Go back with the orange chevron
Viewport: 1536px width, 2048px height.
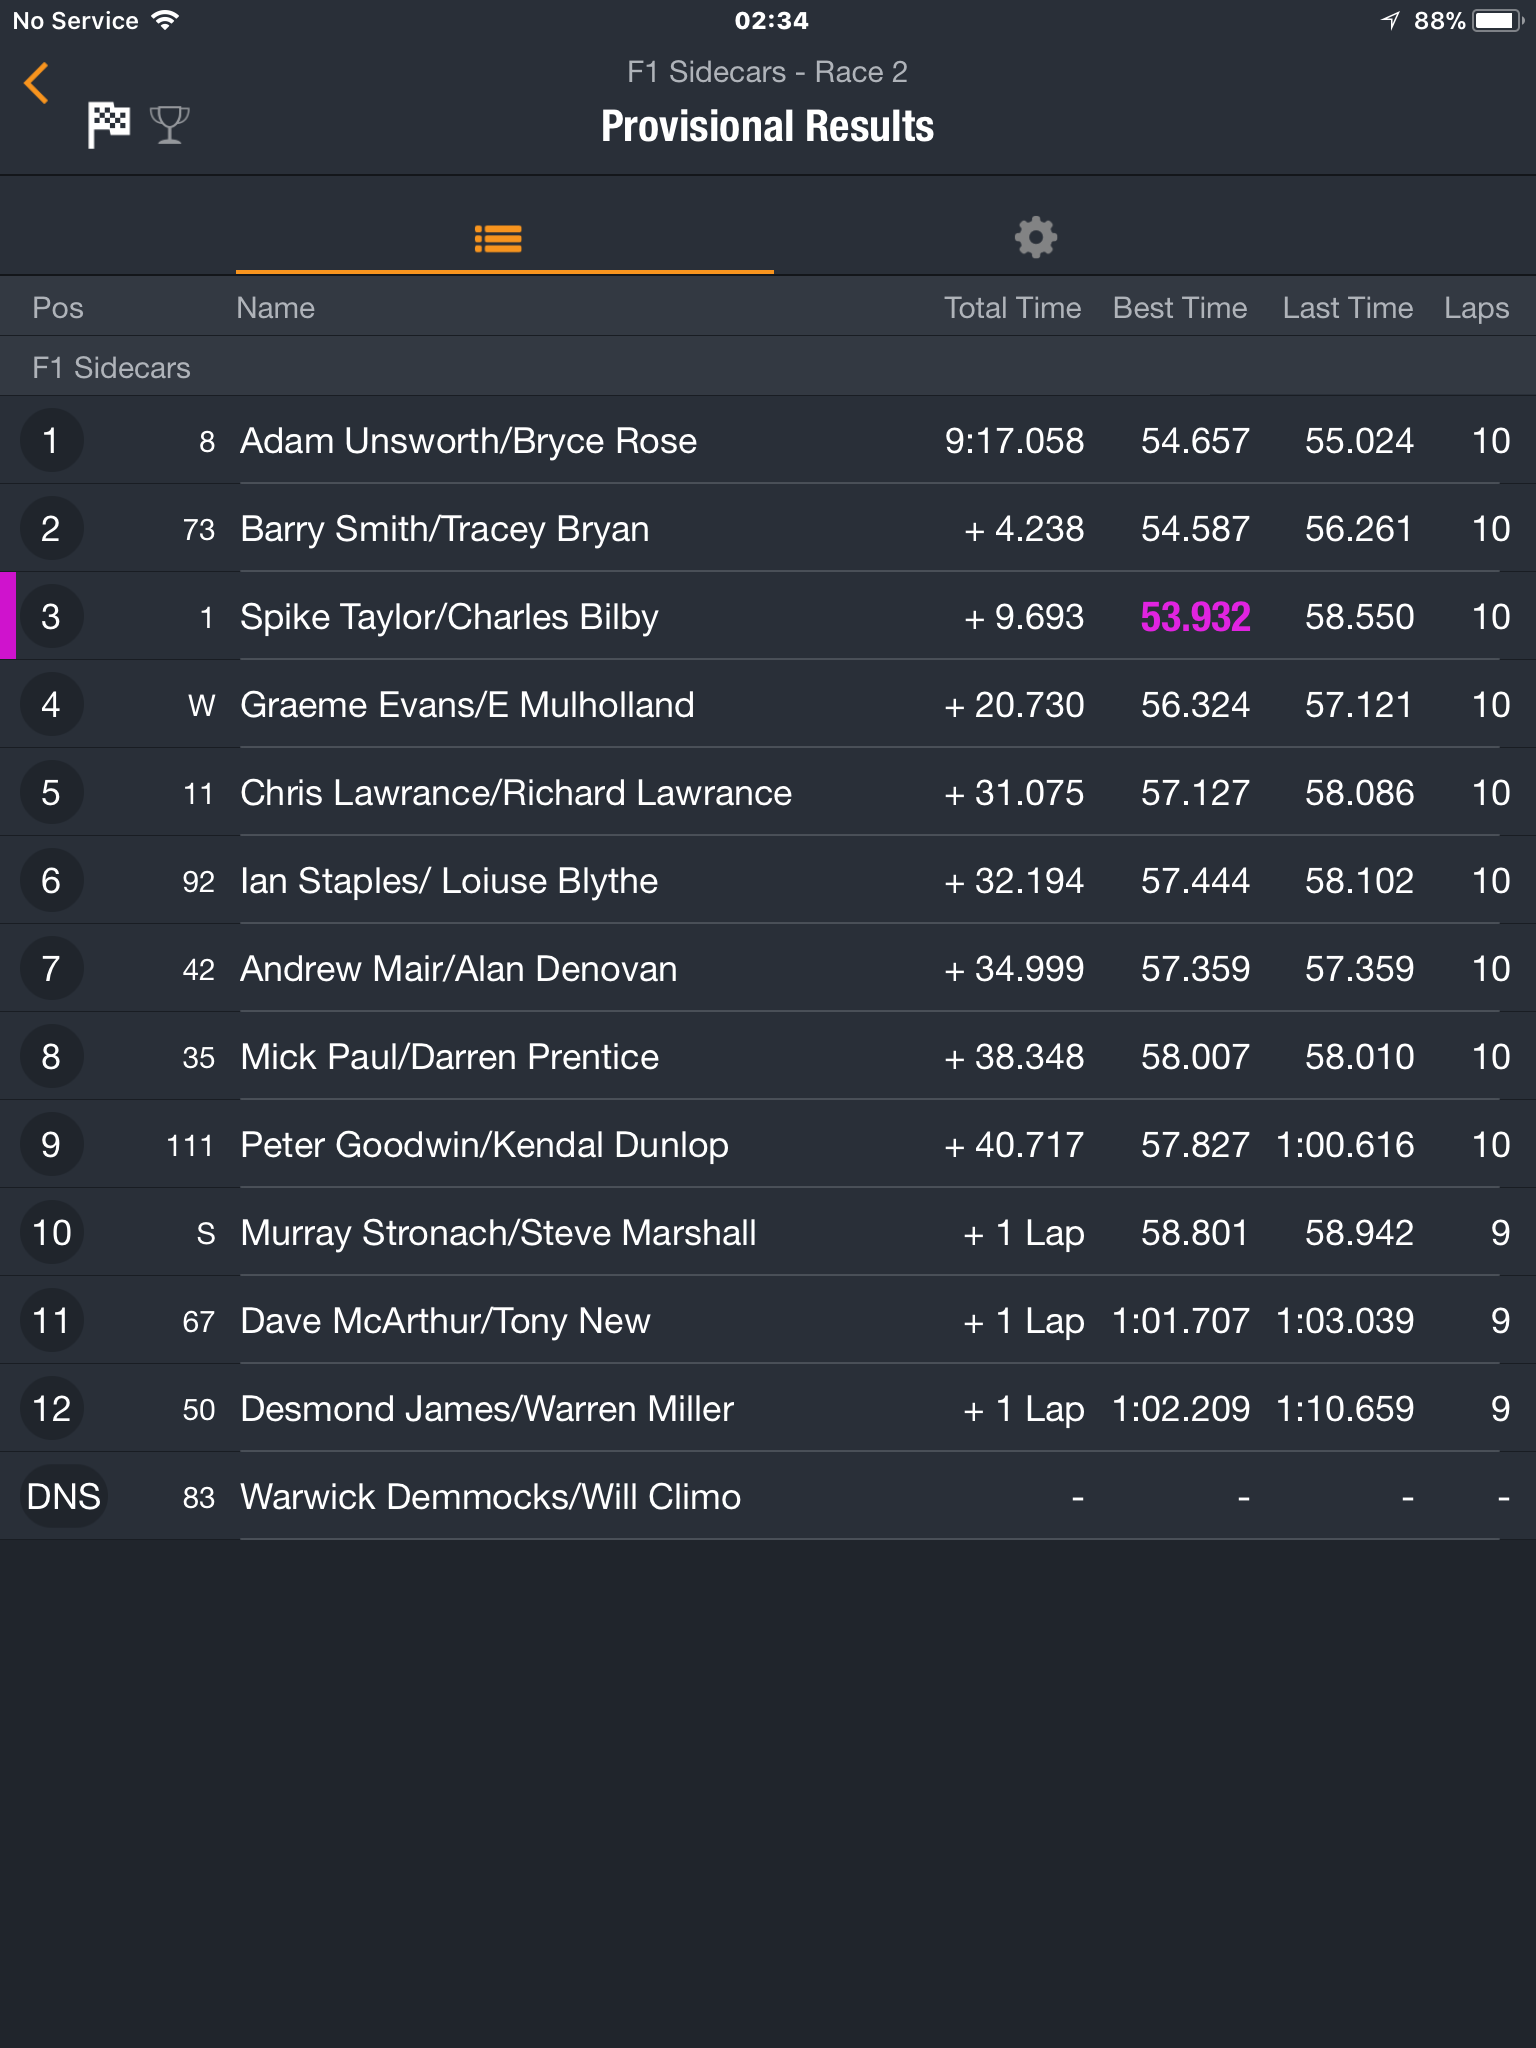(x=36, y=83)
